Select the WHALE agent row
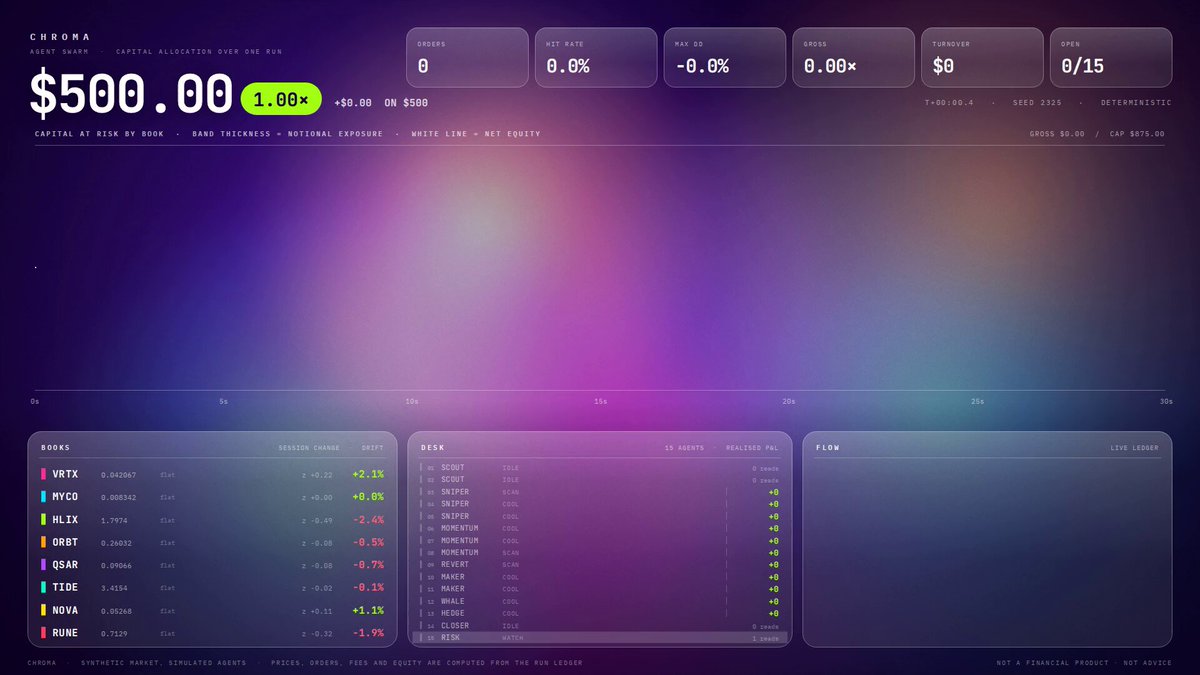This screenshot has height=675, width=1200. point(600,601)
